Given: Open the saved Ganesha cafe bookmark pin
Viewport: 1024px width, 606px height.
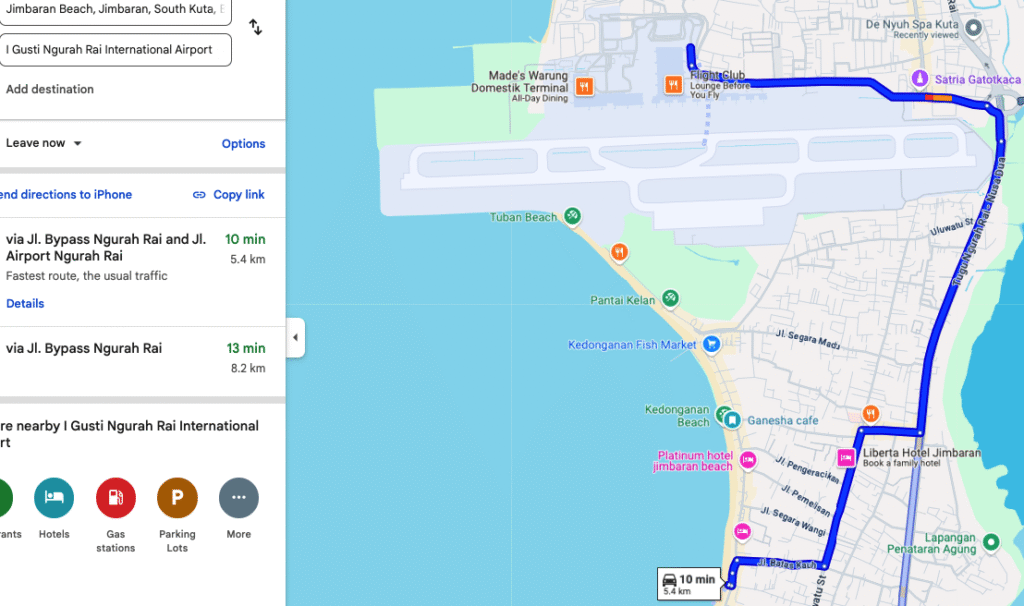Looking at the screenshot, I should pos(732,420).
